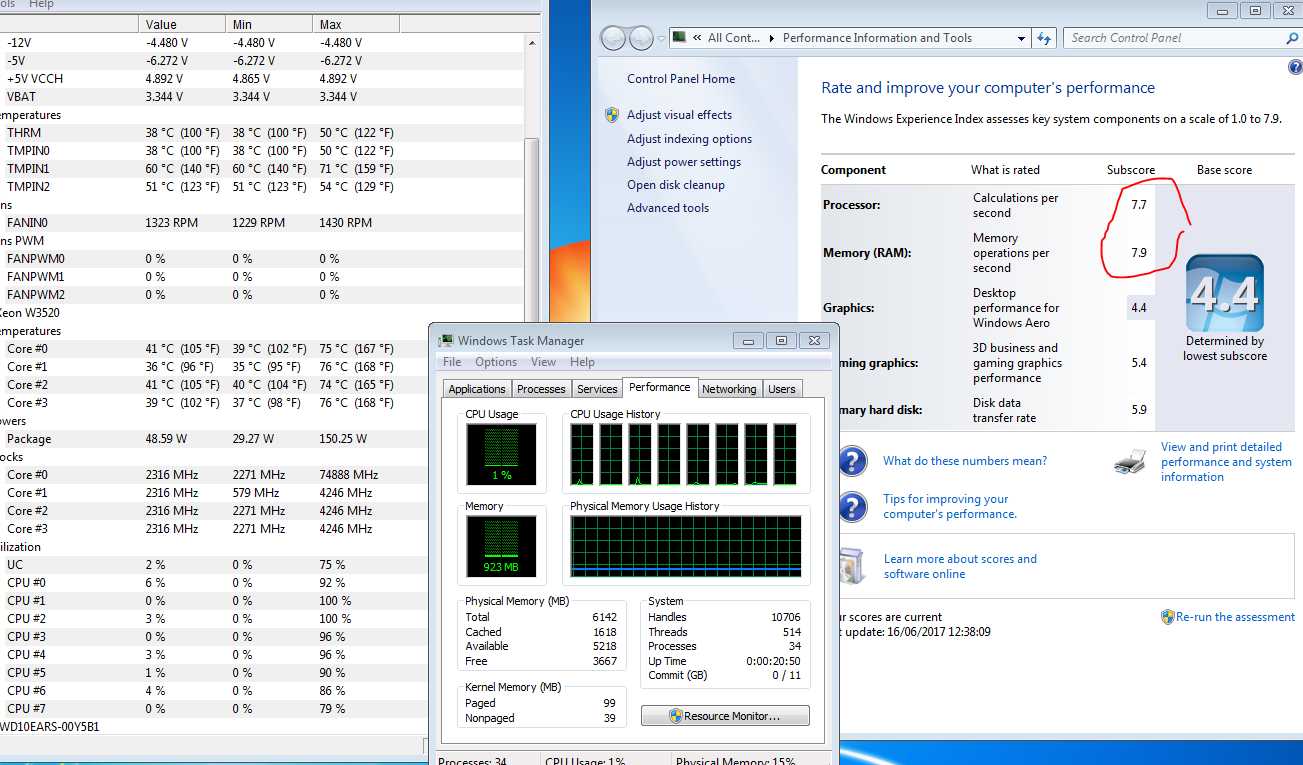
Task: Click the help icon beside 'What do these numbers mean?'
Action: coord(851,461)
